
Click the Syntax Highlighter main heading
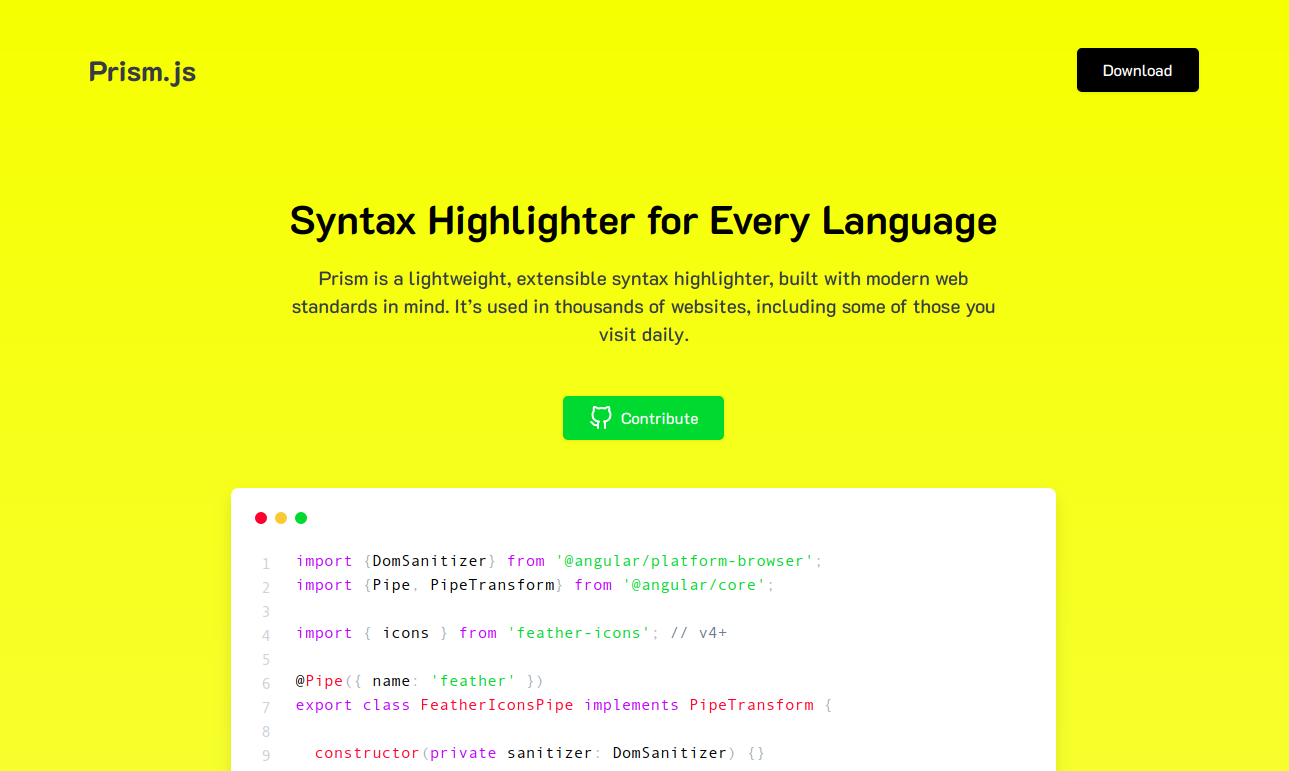coord(643,221)
